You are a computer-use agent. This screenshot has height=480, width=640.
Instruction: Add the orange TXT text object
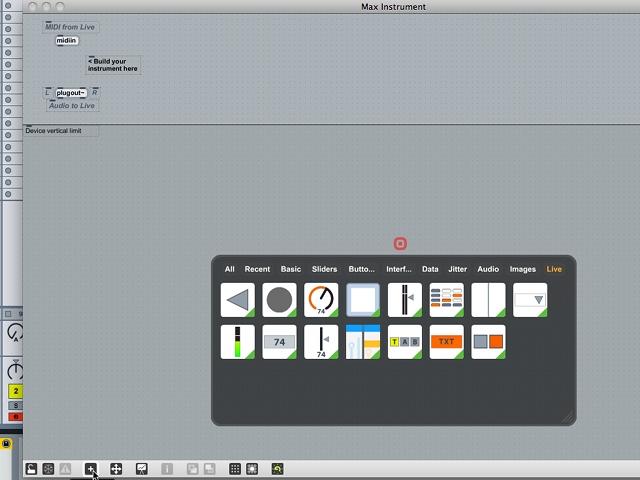(x=447, y=342)
